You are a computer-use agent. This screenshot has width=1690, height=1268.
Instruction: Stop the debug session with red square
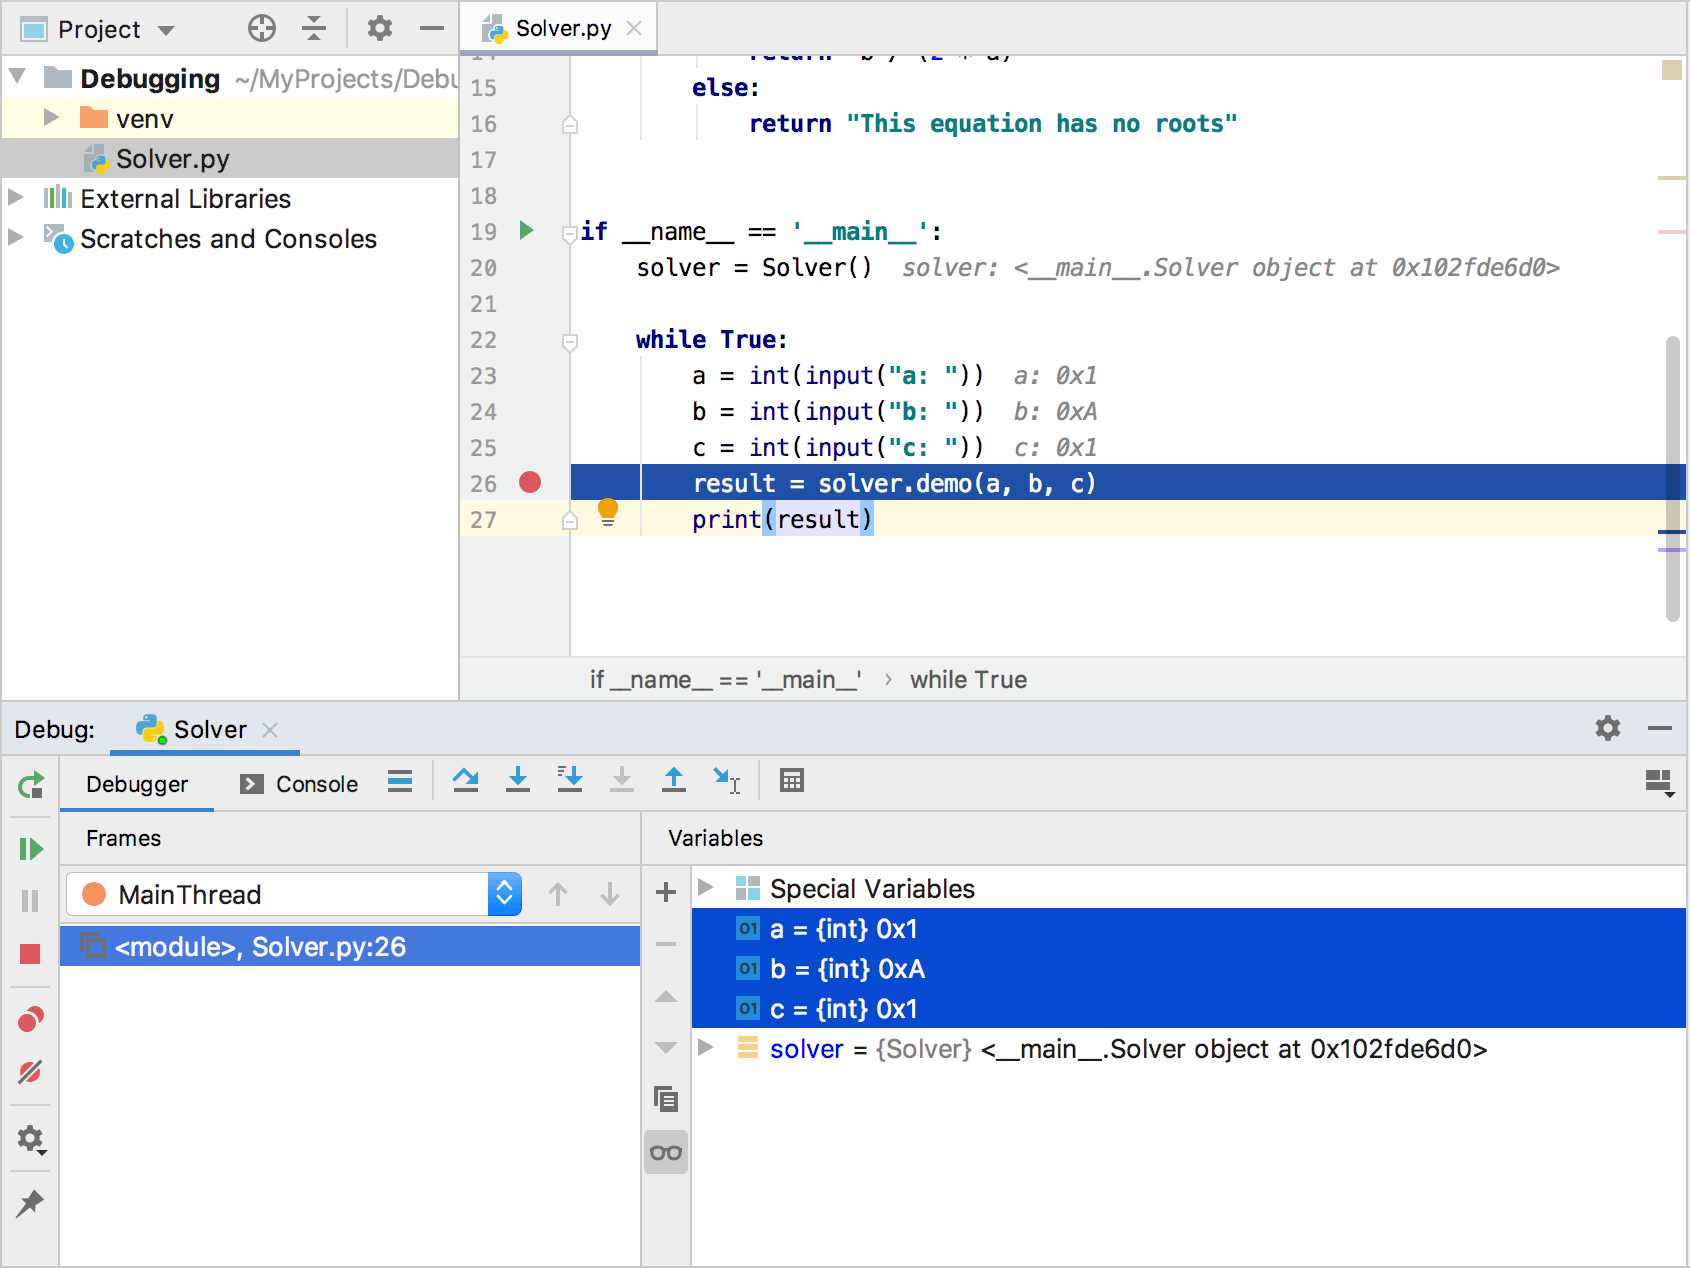[30, 954]
